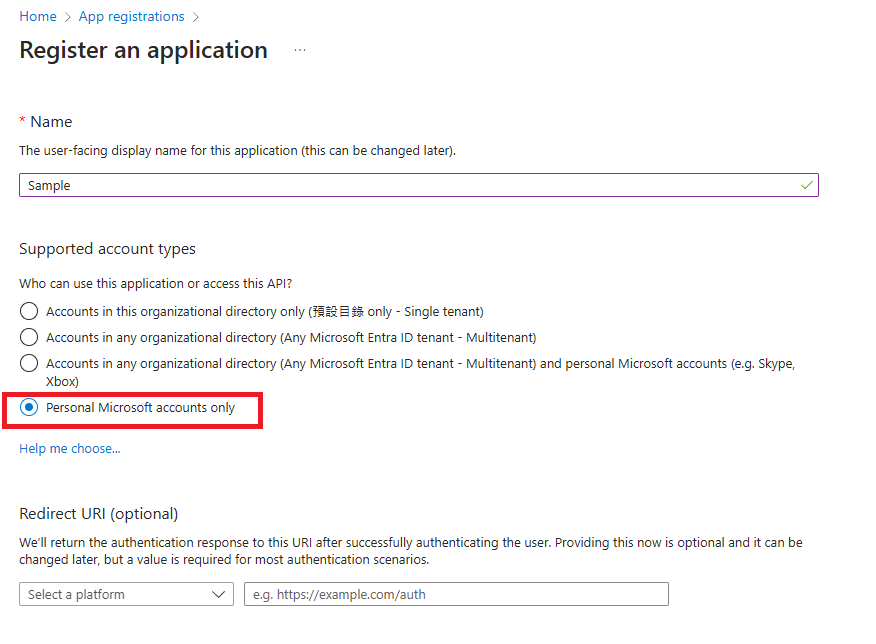
Task: Click the chevron following App registrations breadcrumb
Action: pos(196,17)
